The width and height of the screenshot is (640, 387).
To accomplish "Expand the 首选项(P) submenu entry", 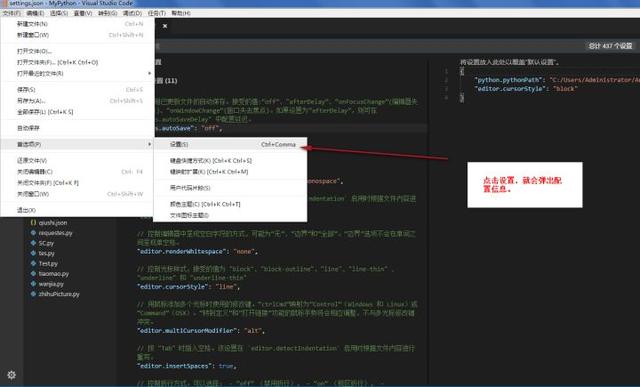I will click(x=78, y=144).
